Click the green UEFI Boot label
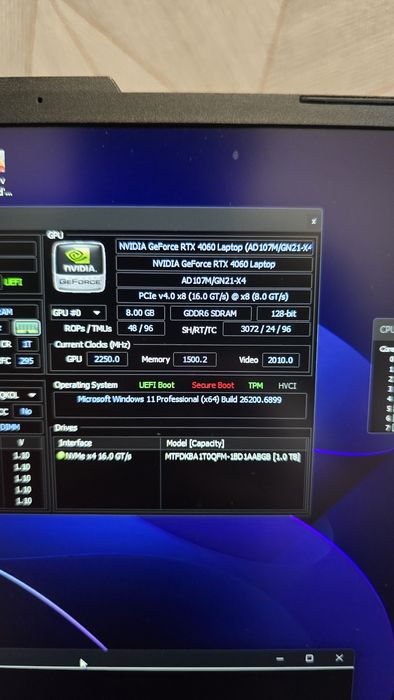Image resolution: width=394 pixels, height=700 pixels. pos(157,385)
